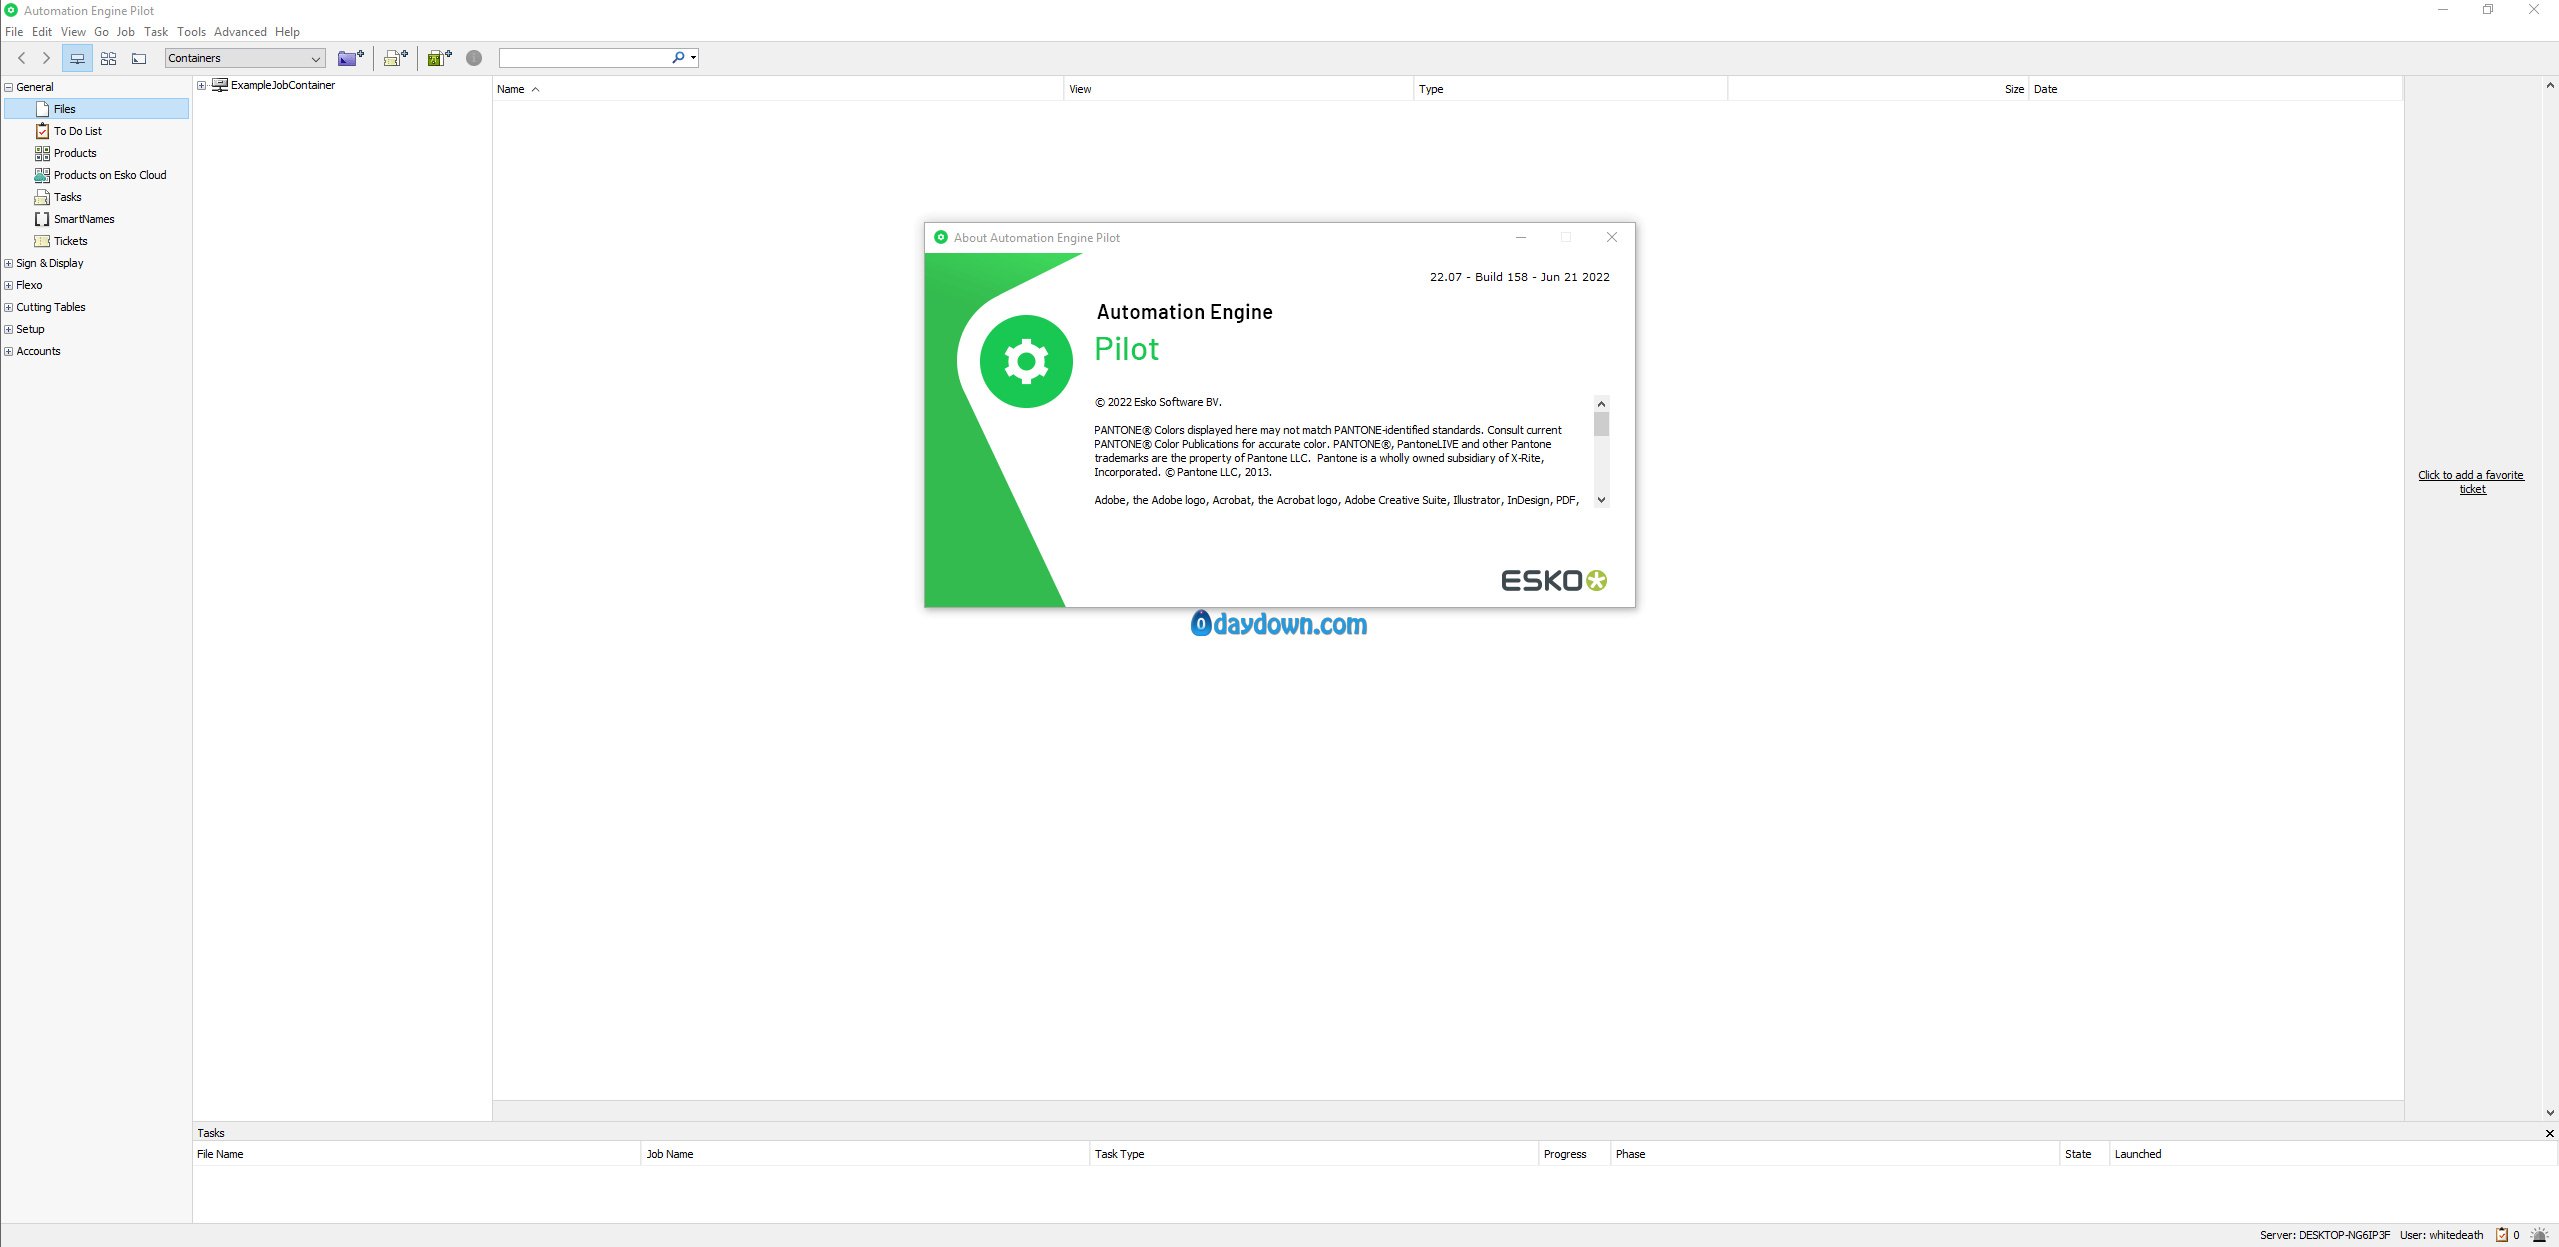Sort by the Type column header

pos(1570,89)
